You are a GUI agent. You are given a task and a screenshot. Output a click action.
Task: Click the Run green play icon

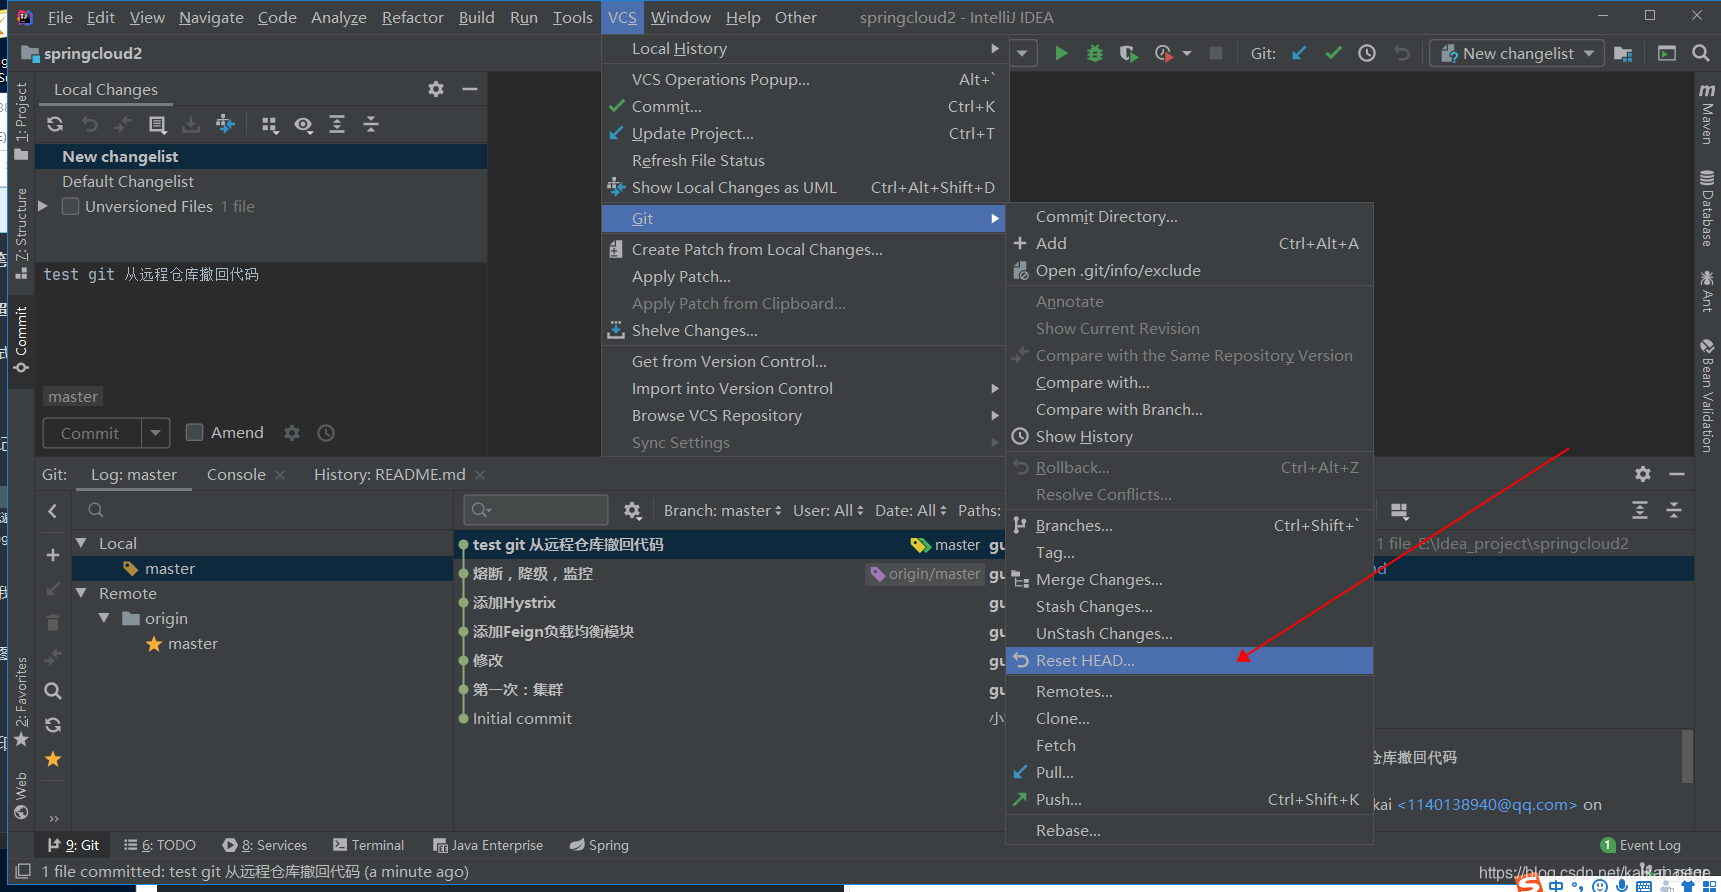1061,53
